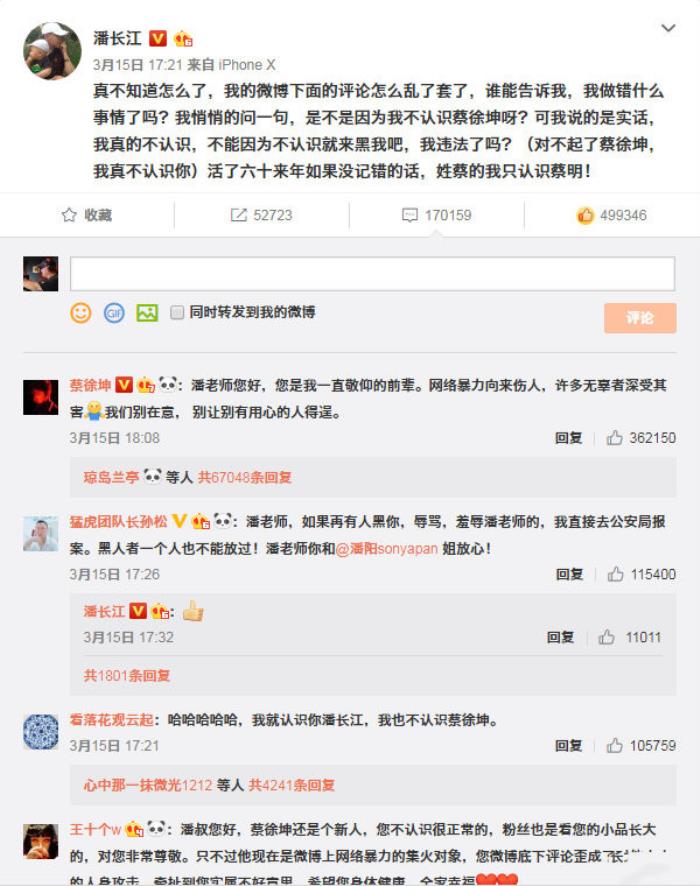The height and width of the screenshot is (886, 700).
Task: Enable 同时转发到我的微博 checkbox
Action: pyautogui.click(x=177, y=312)
